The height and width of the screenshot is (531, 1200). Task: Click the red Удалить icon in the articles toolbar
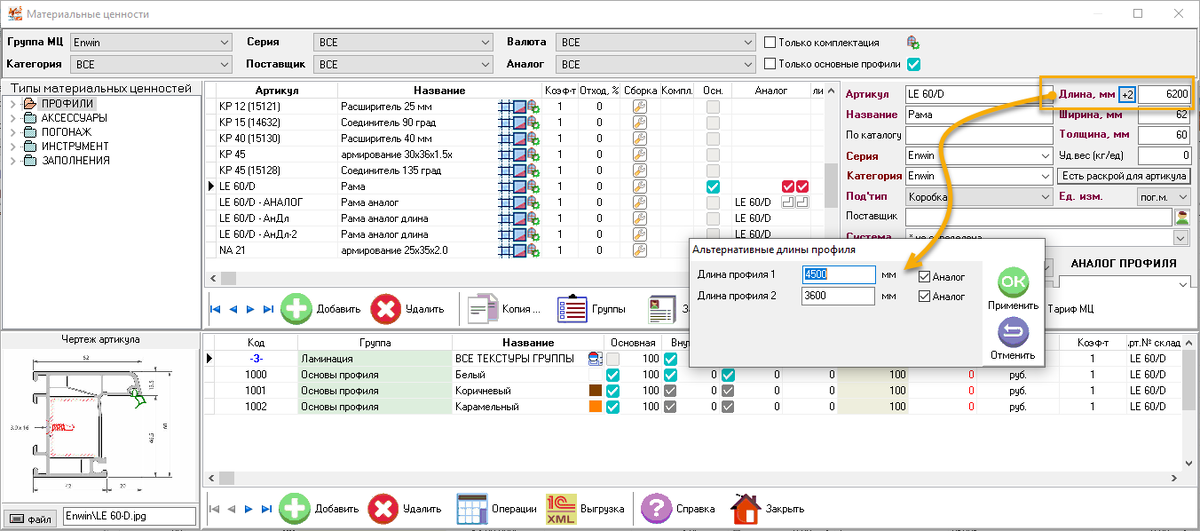pos(386,309)
